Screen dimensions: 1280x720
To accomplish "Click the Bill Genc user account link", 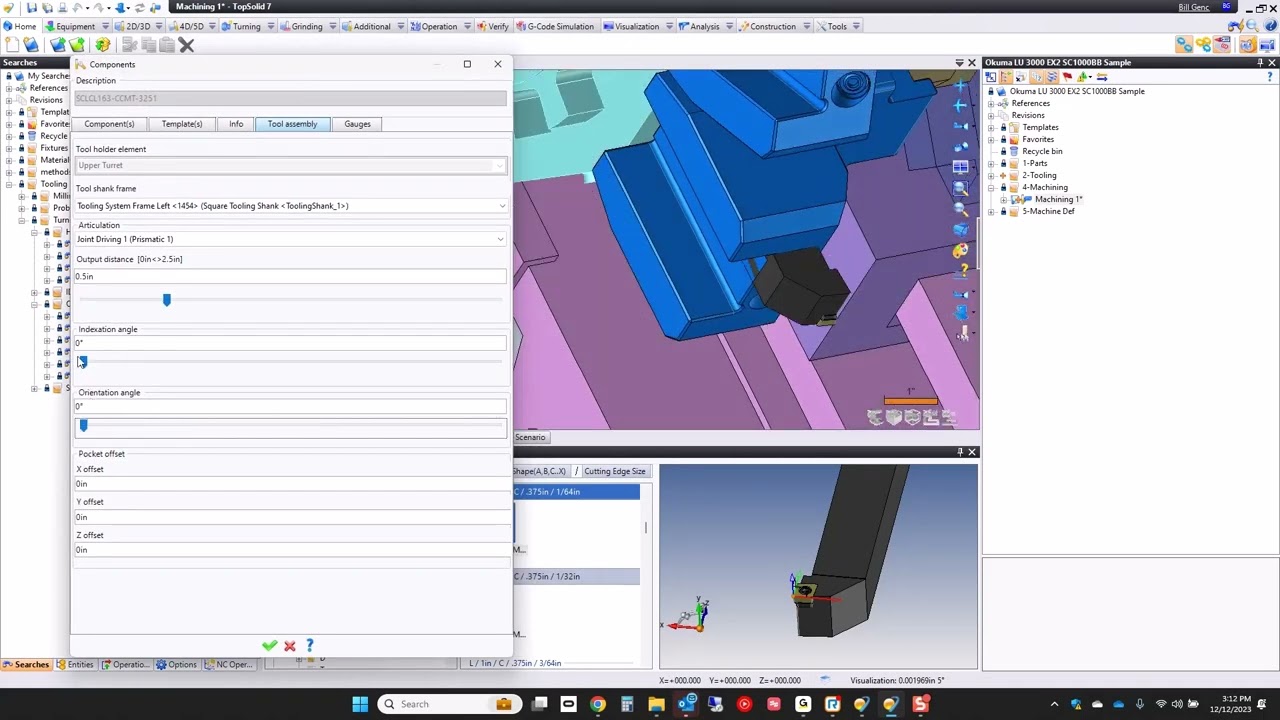I will (1194, 8).
